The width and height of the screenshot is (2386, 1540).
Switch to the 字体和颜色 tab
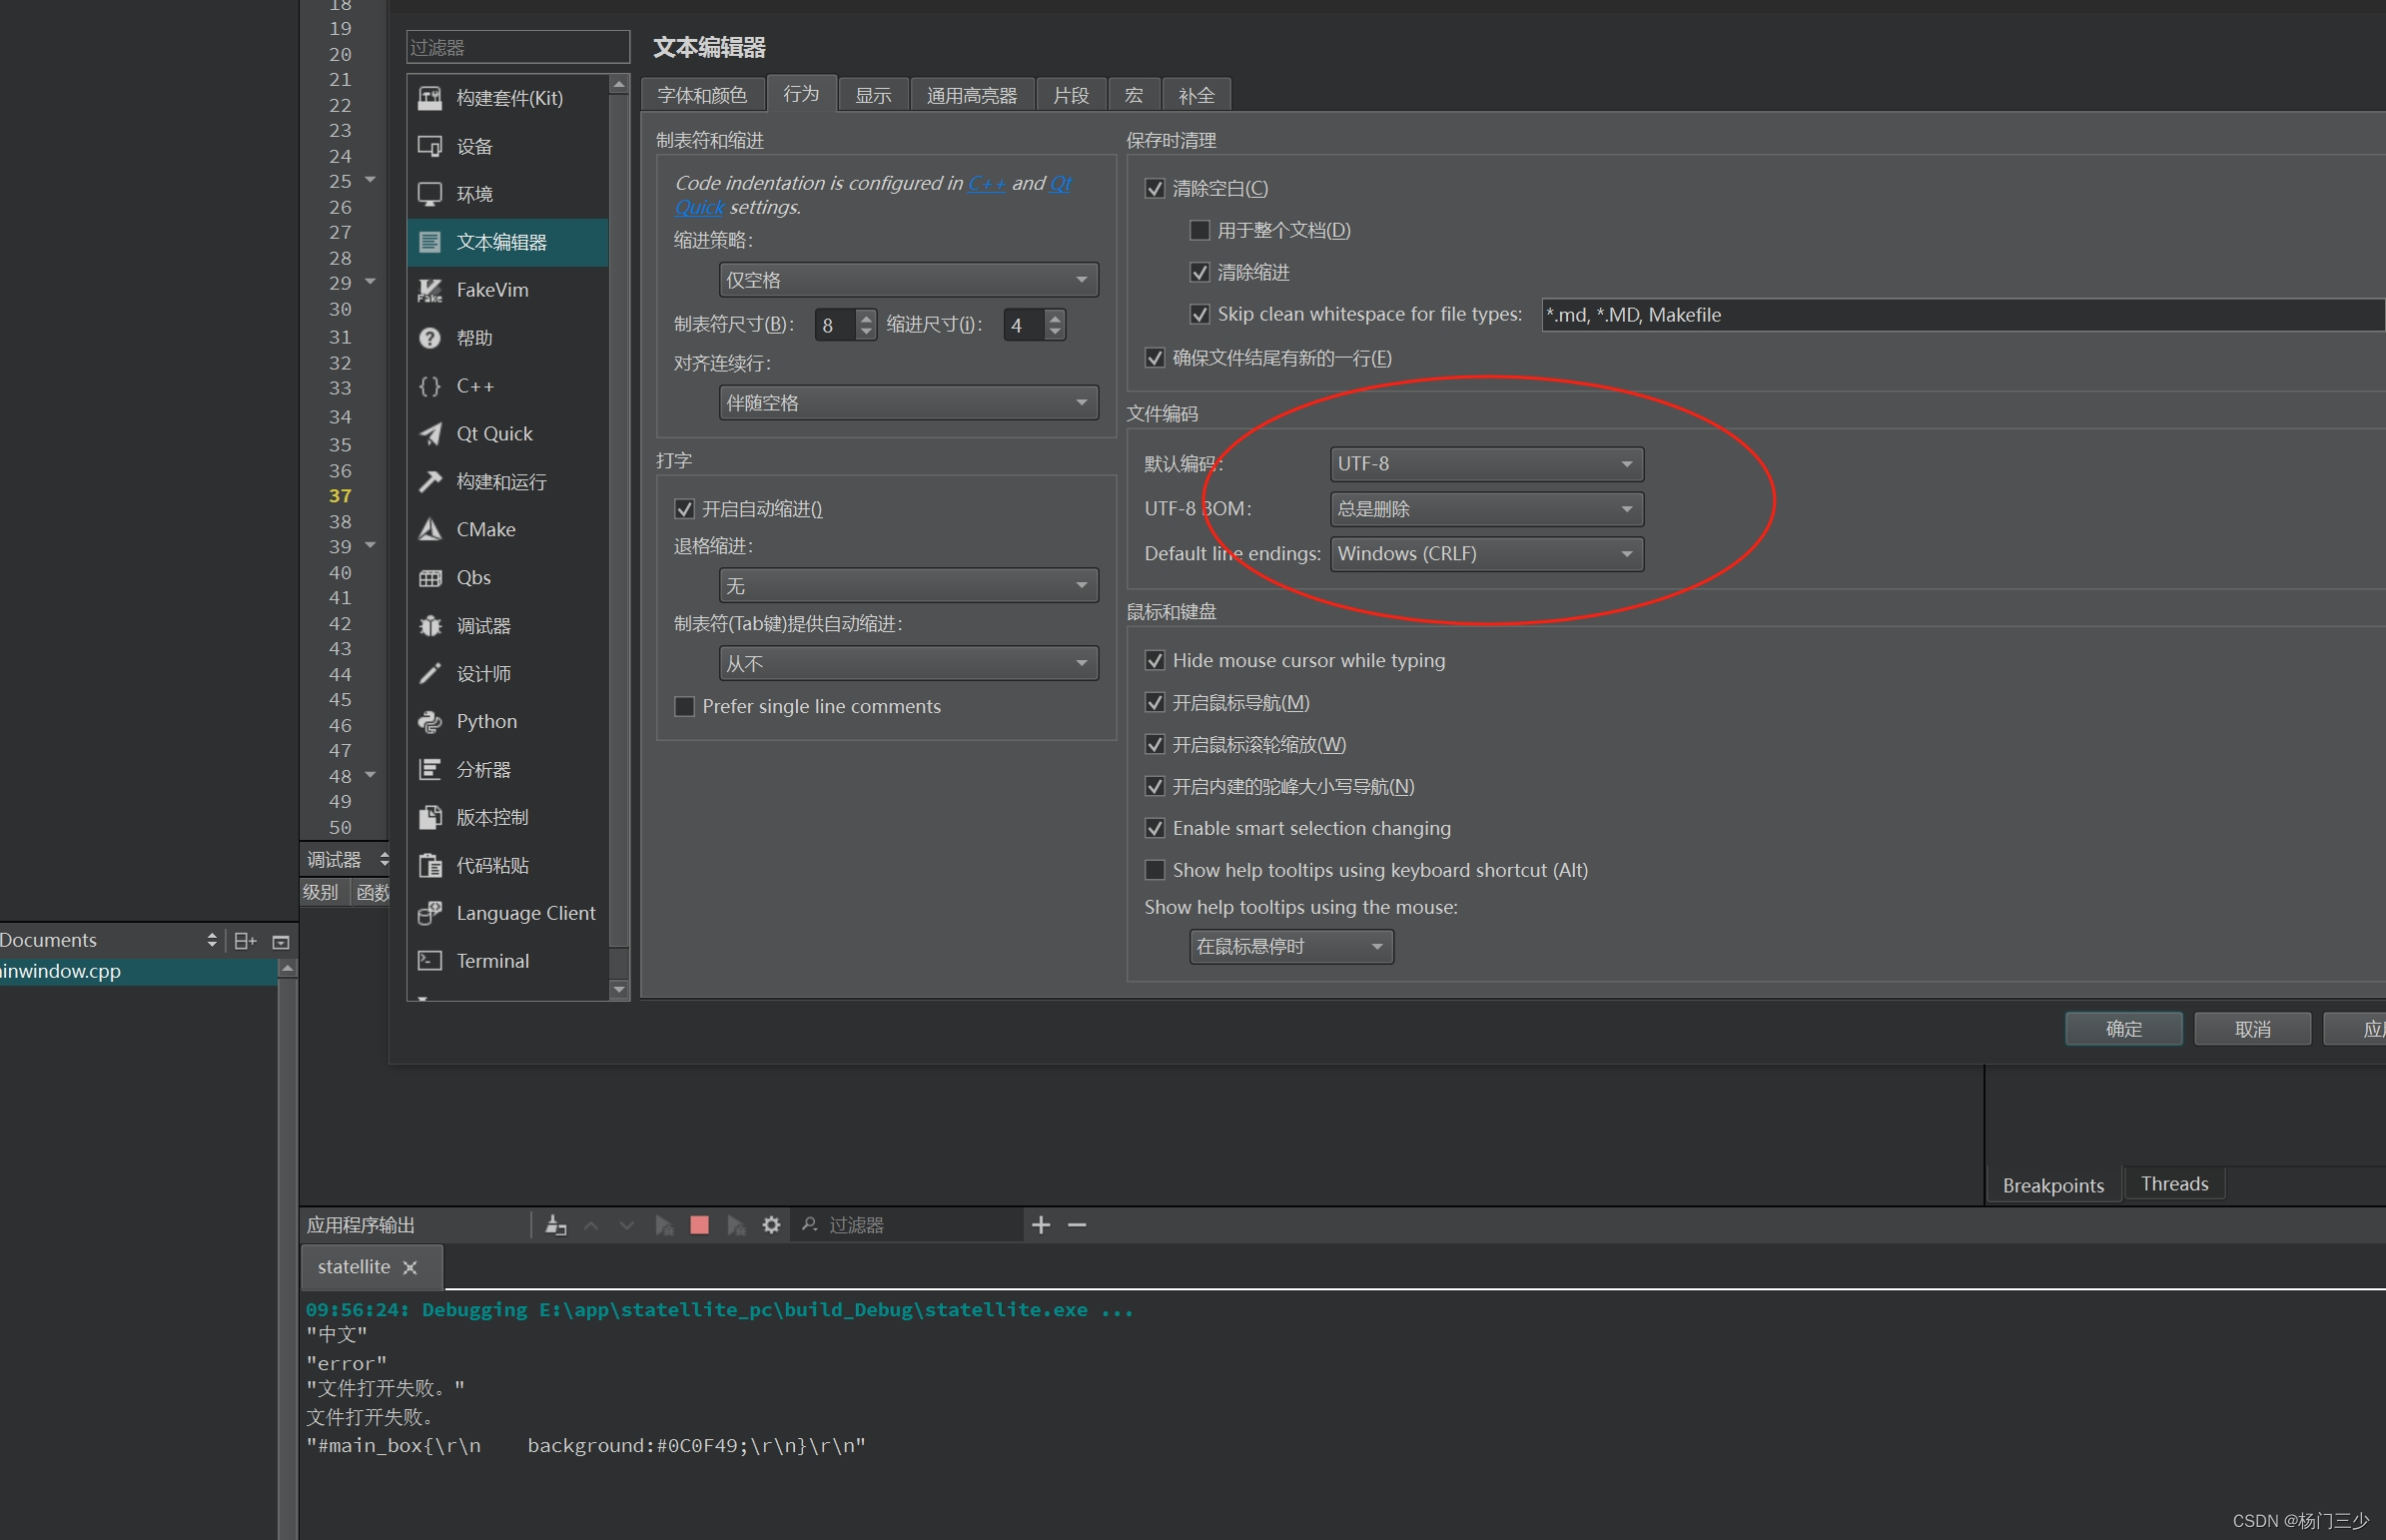point(702,94)
